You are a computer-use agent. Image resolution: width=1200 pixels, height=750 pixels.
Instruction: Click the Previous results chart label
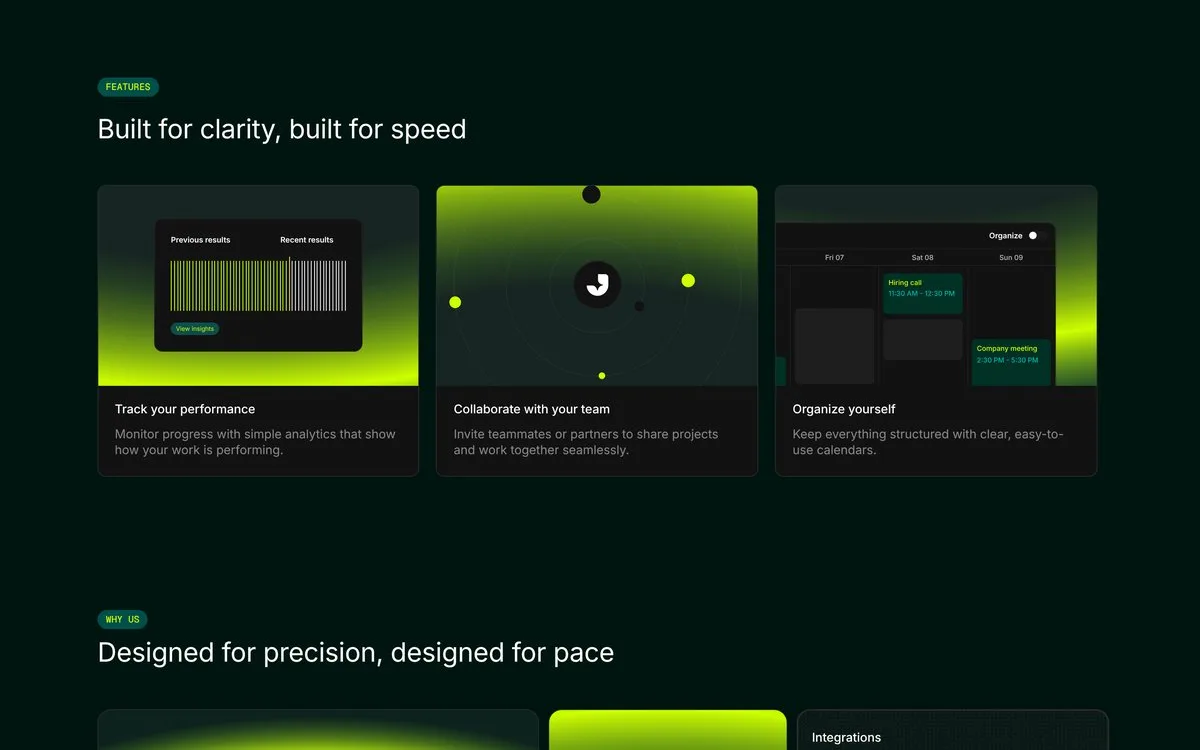pyautogui.click(x=200, y=240)
